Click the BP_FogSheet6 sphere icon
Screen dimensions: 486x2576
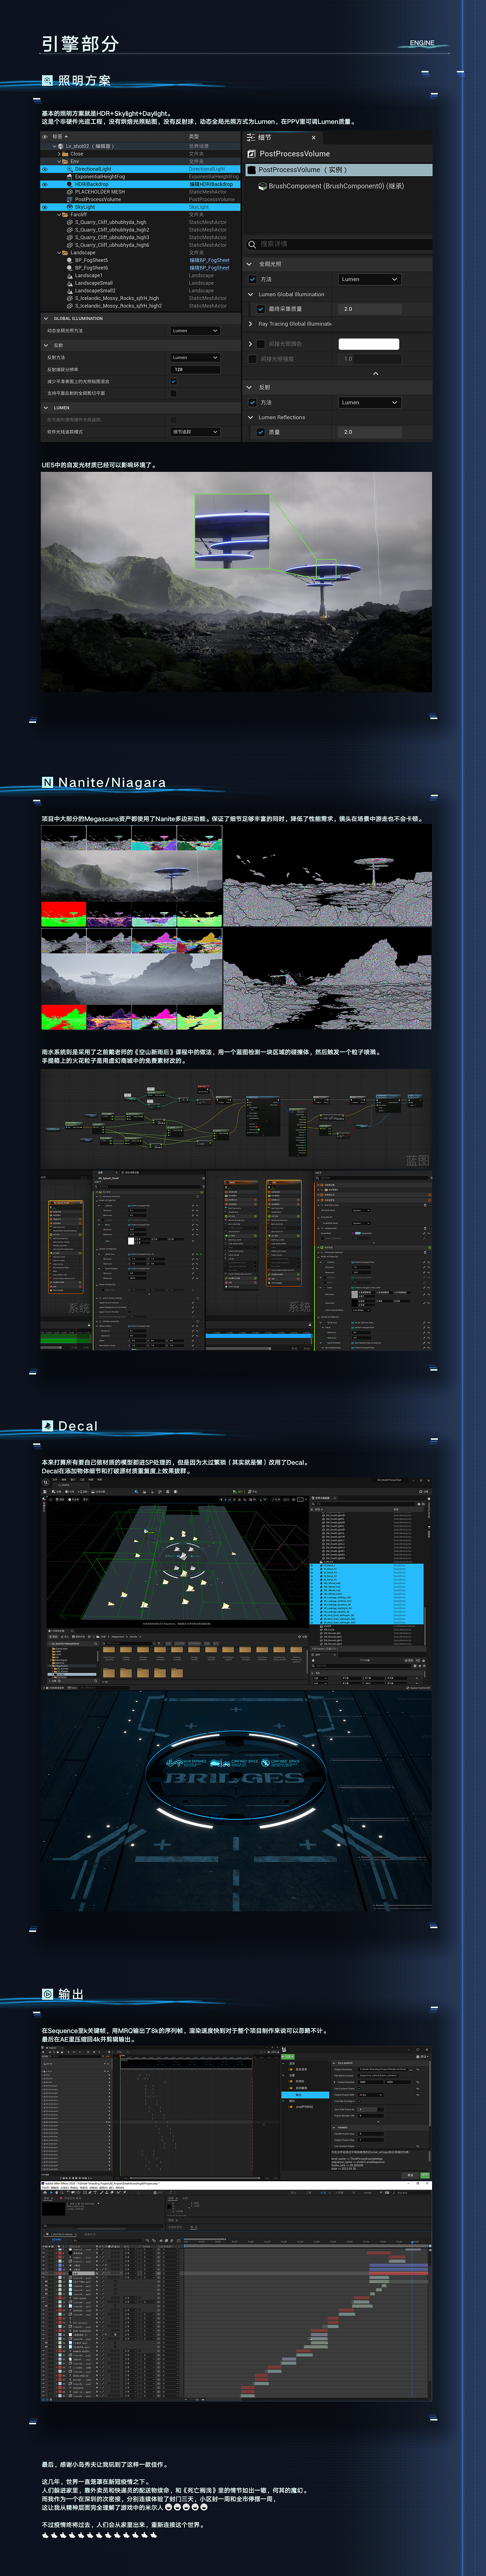point(70,268)
